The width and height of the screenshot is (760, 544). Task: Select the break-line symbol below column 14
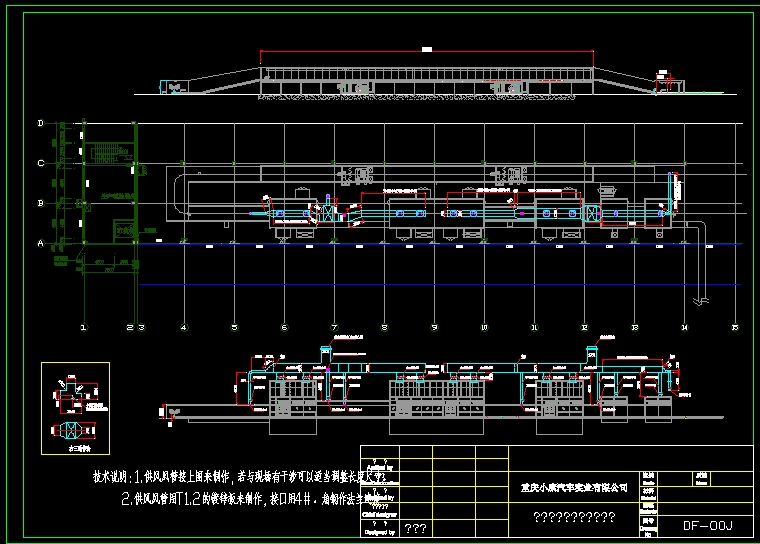click(x=705, y=301)
